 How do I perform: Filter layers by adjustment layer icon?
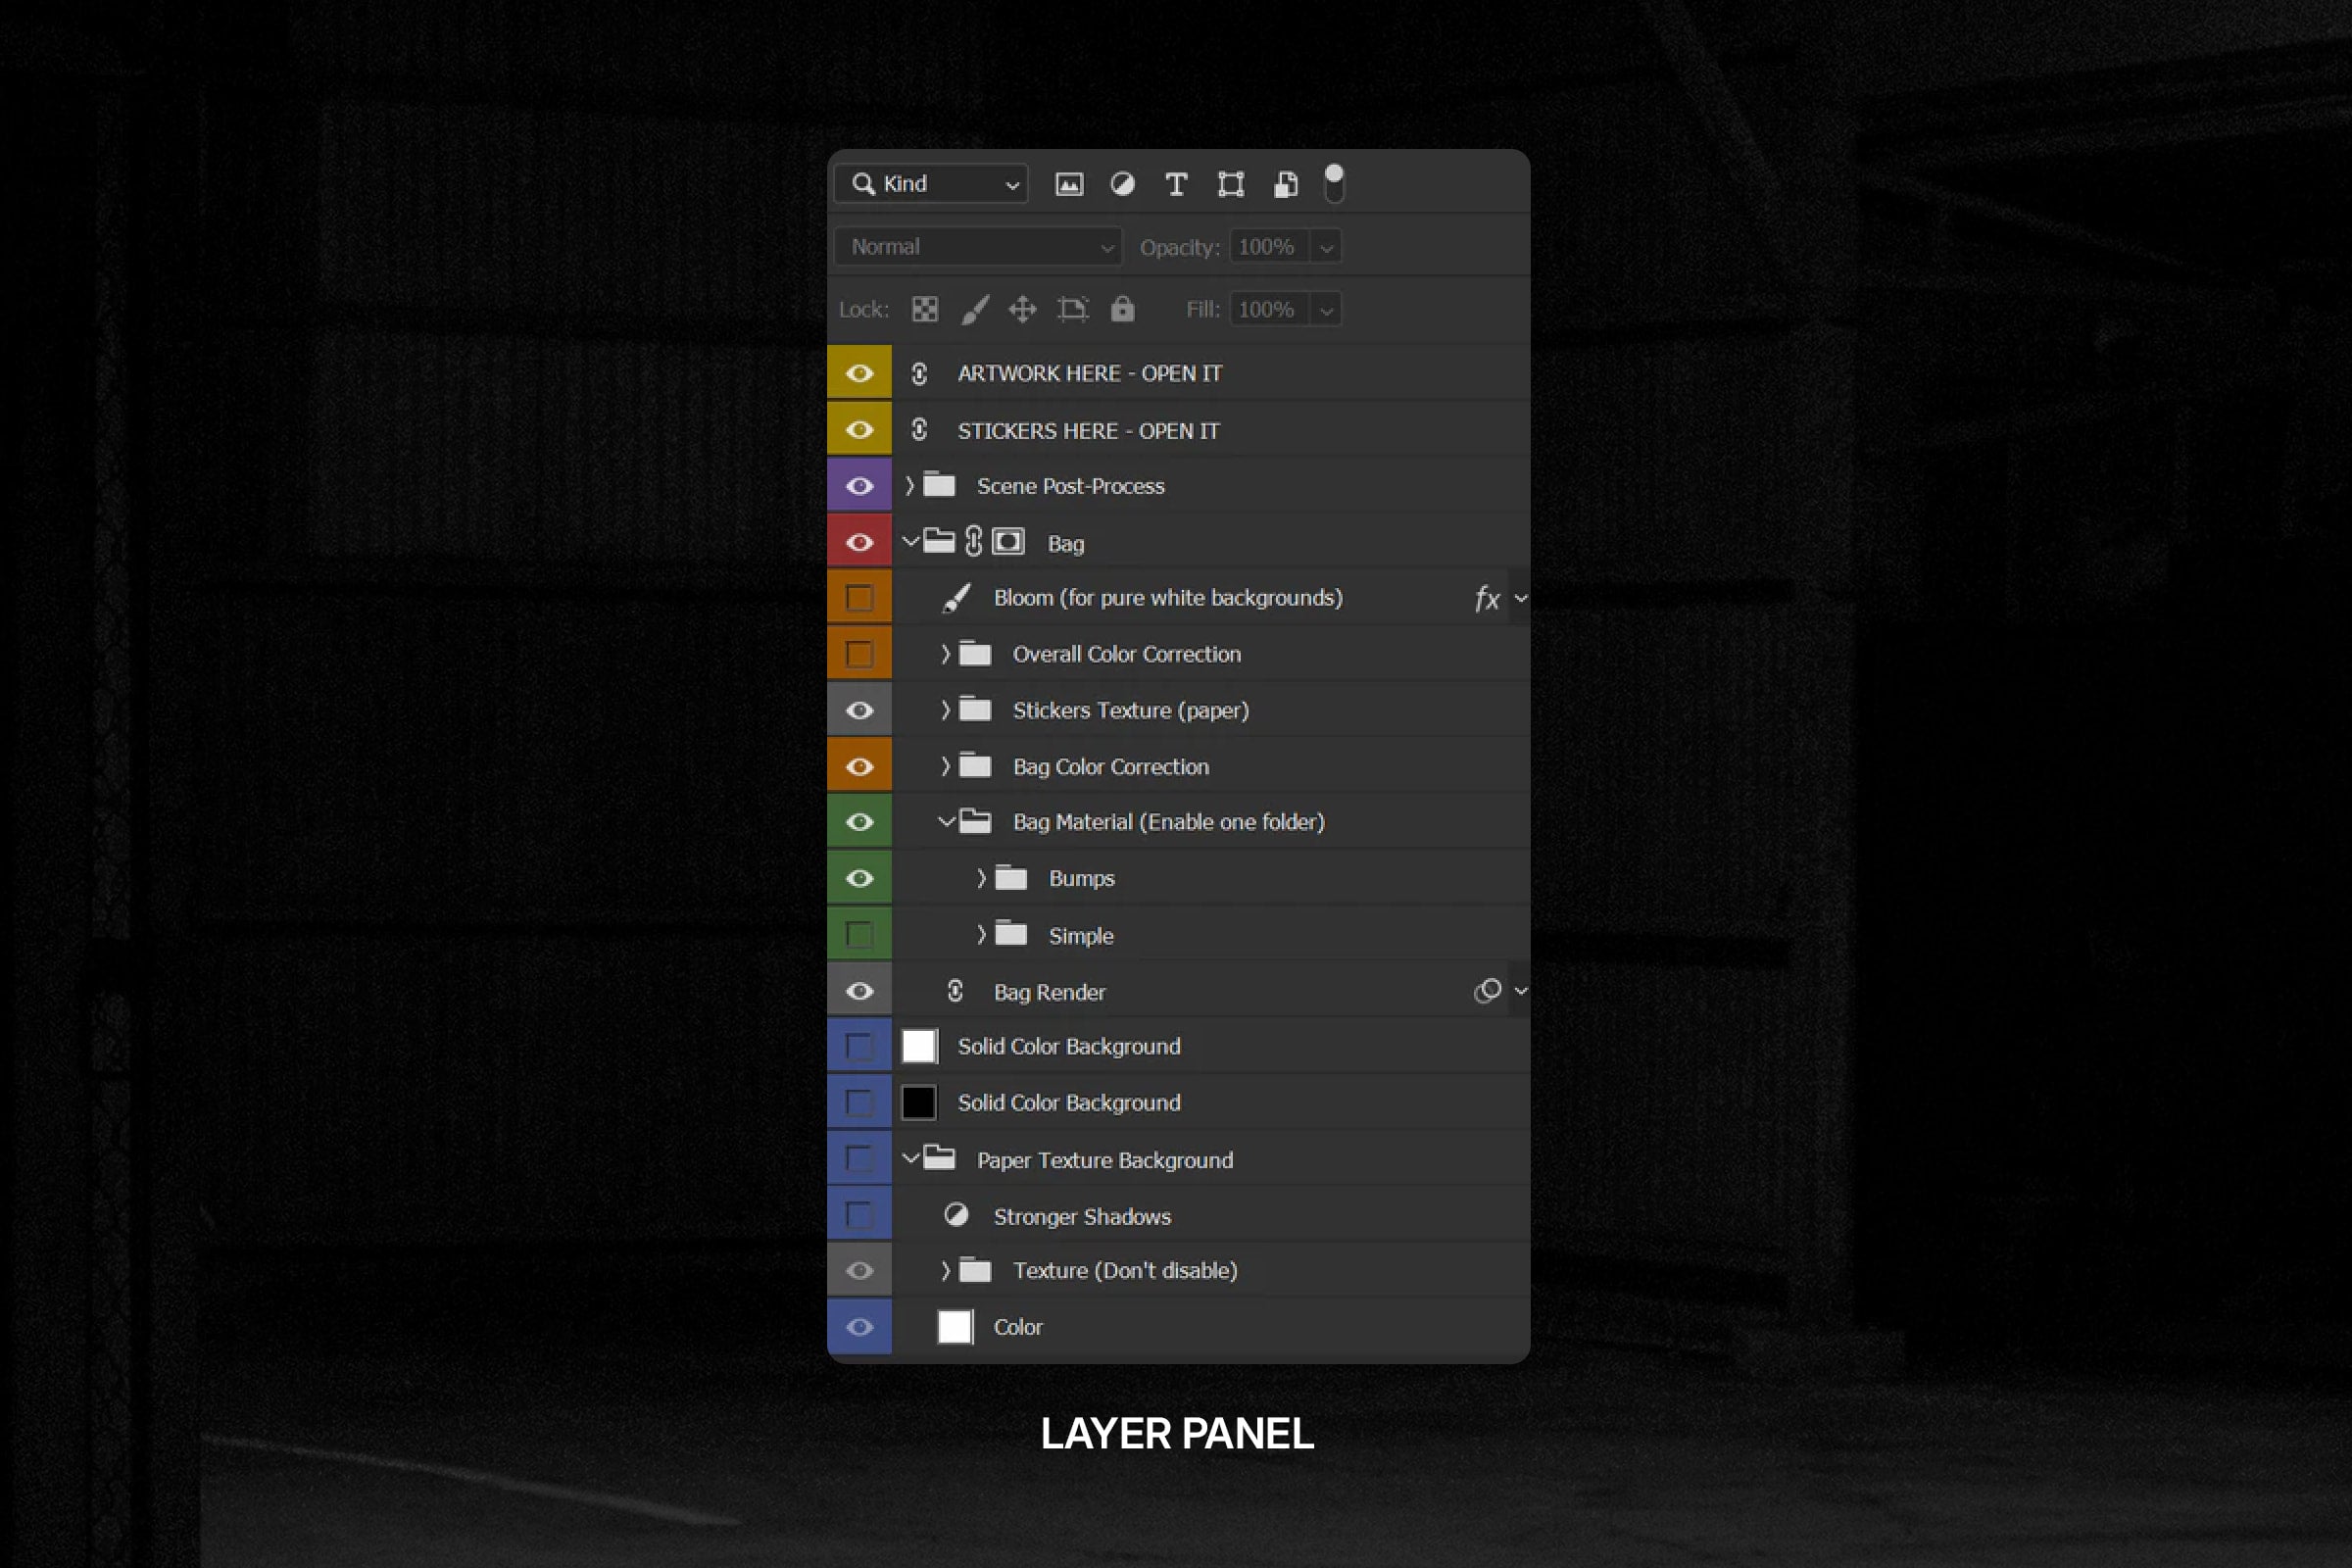1122,184
